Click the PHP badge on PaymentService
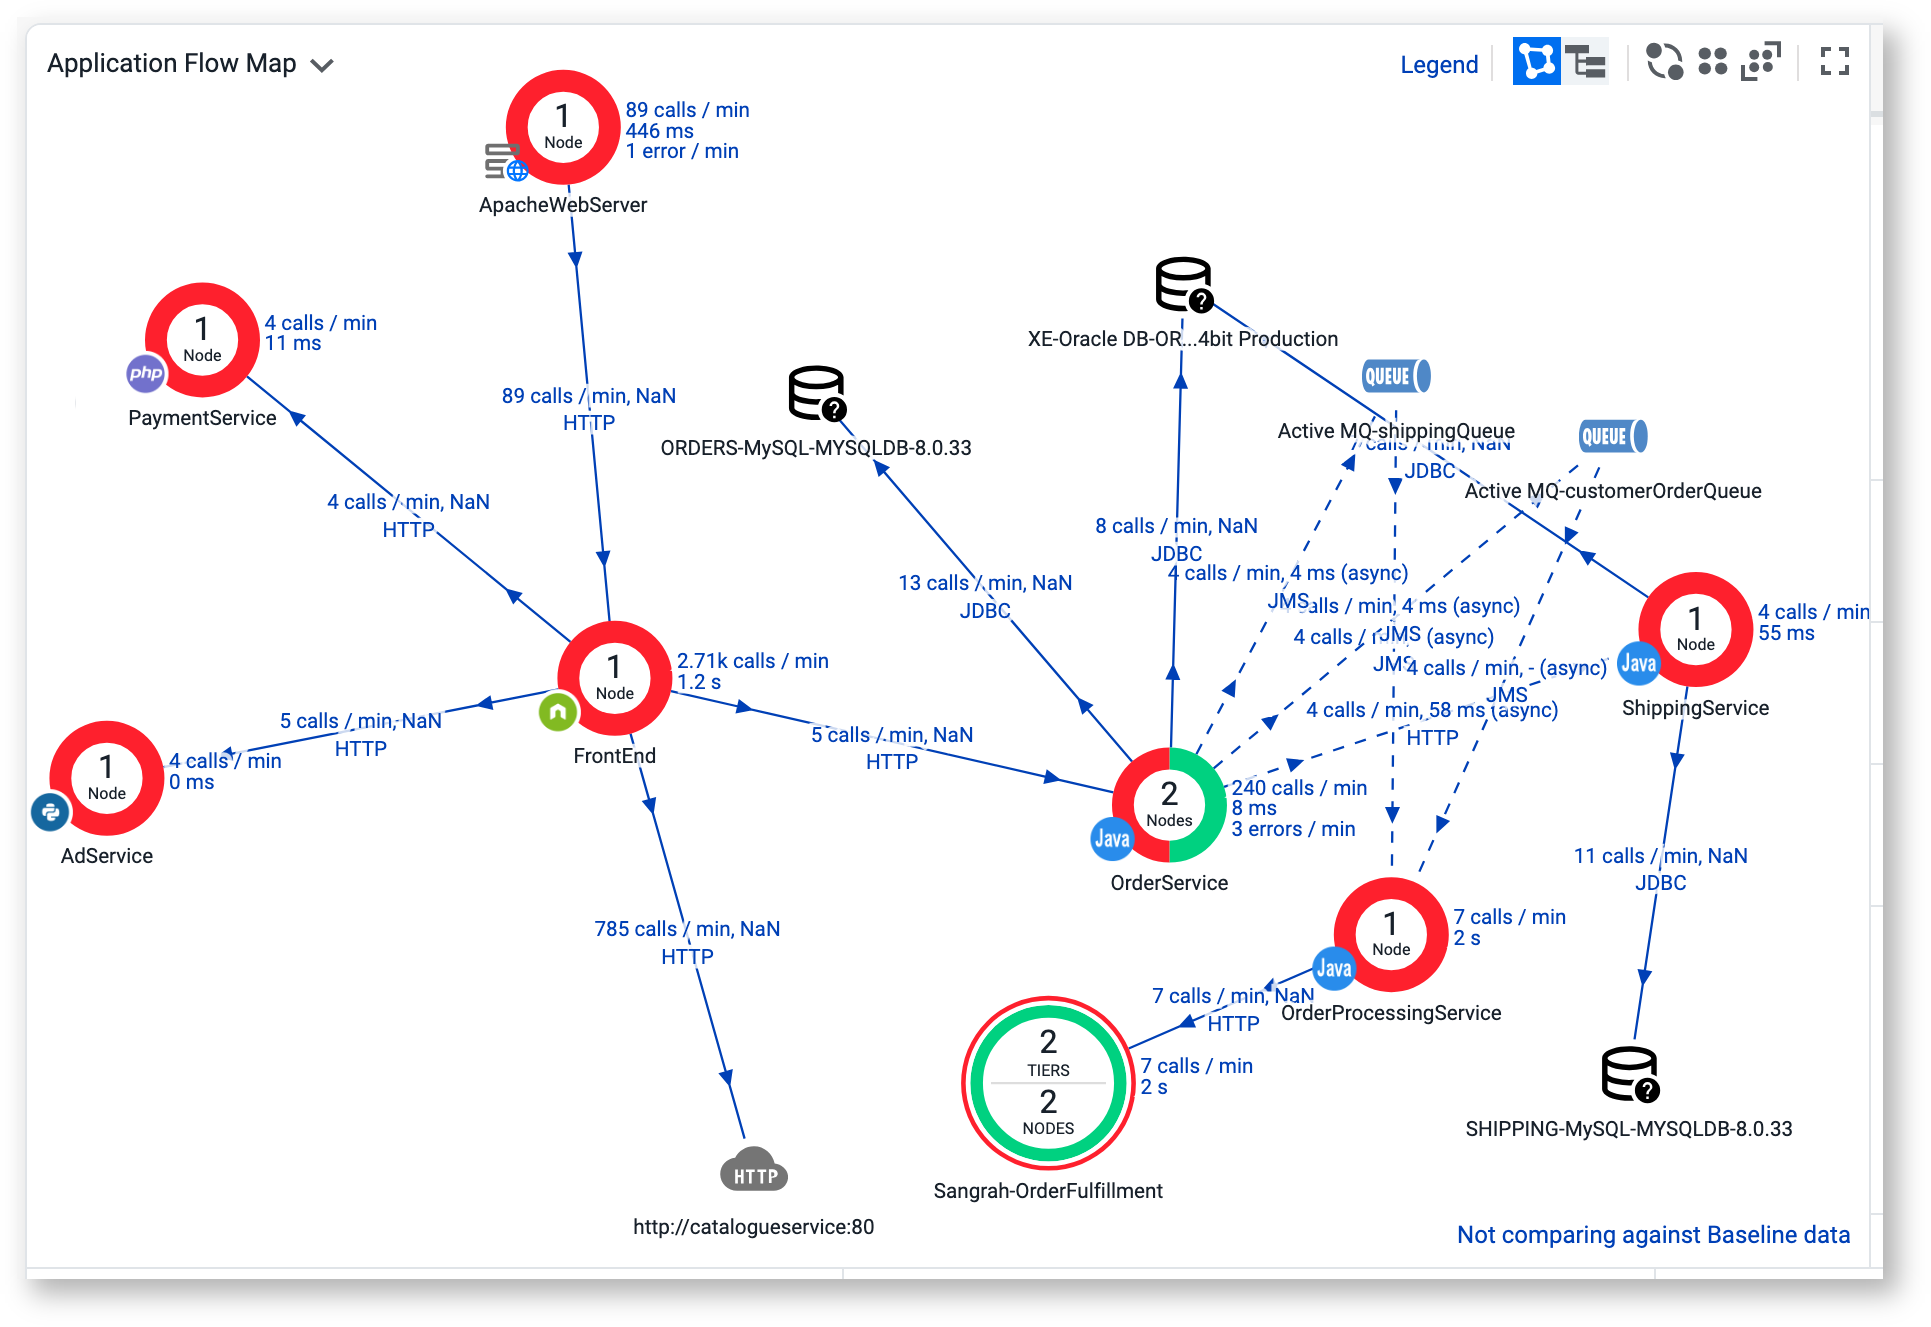This screenshot has height=1327, width=1931. (146, 374)
